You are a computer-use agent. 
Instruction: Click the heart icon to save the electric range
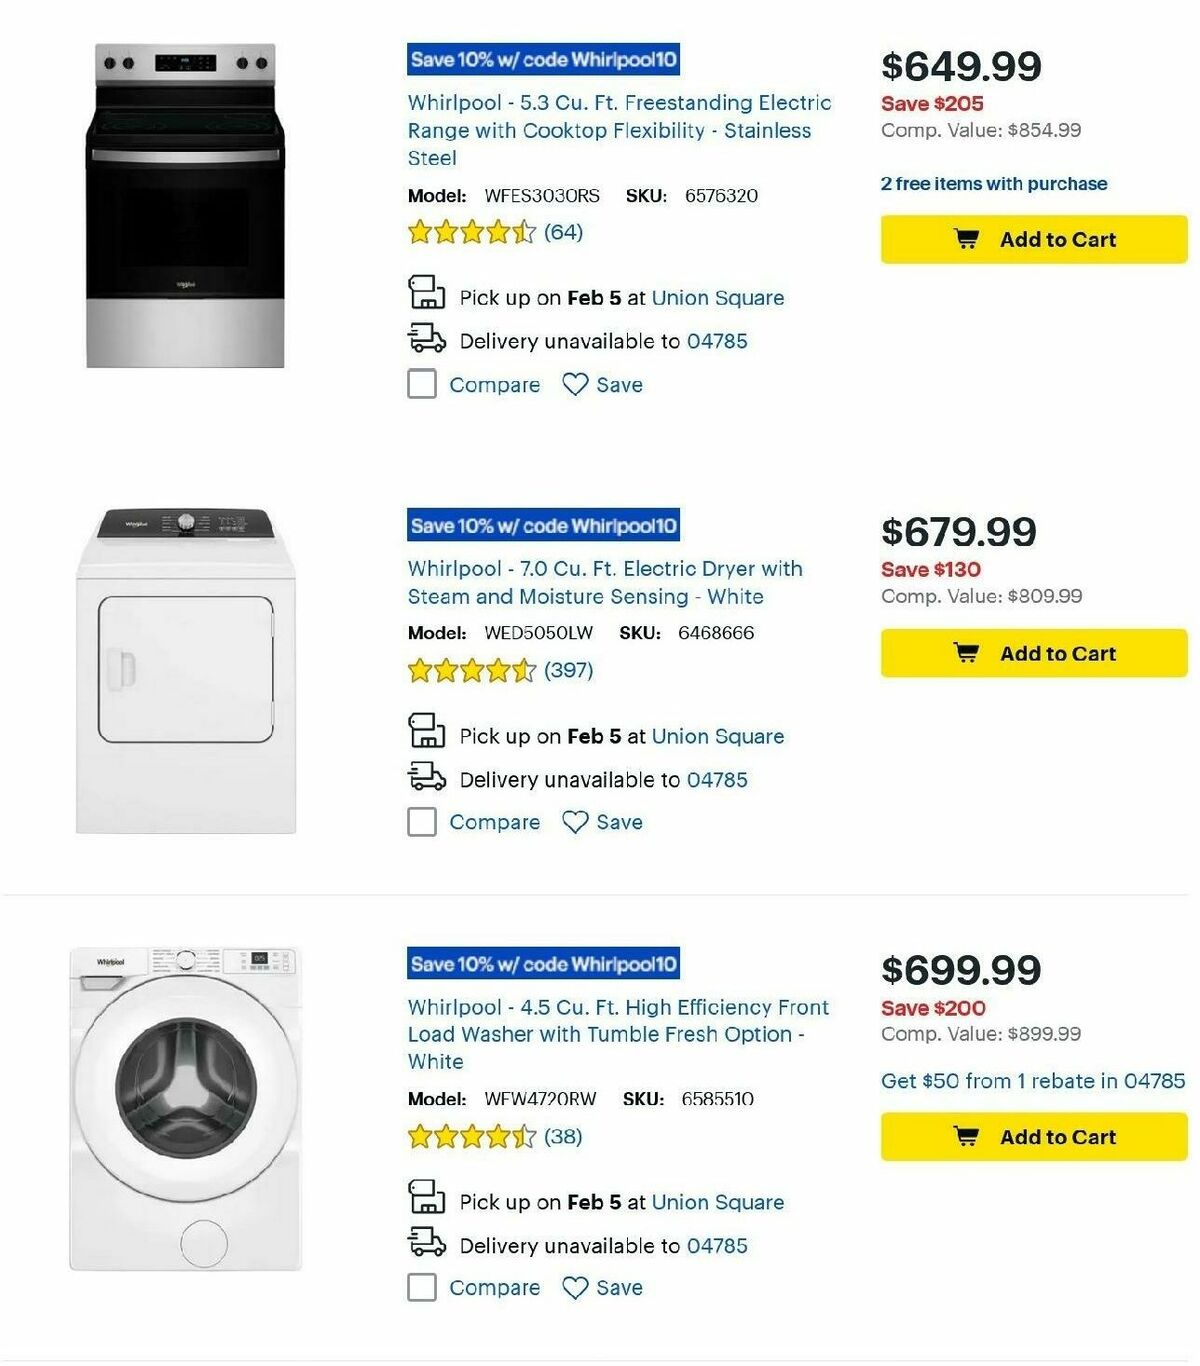[x=573, y=383]
